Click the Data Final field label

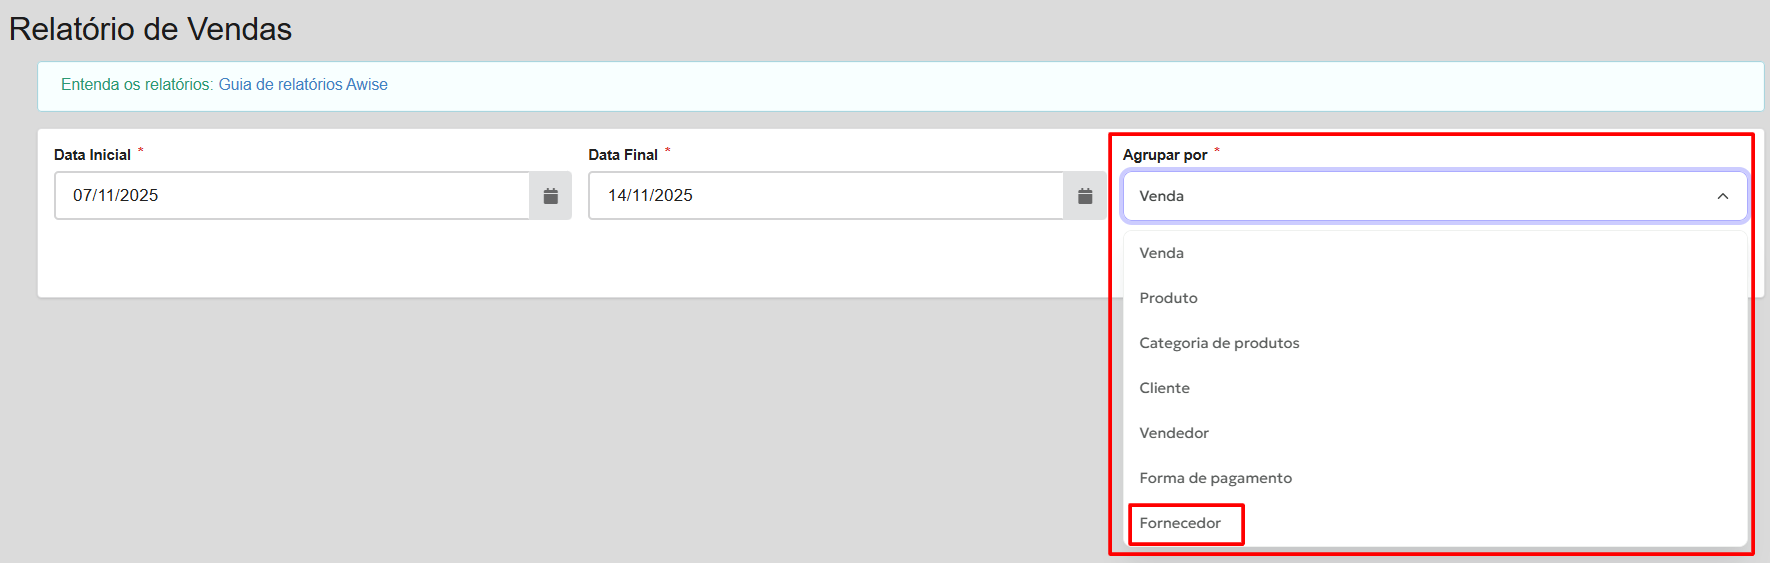click(622, 155)
